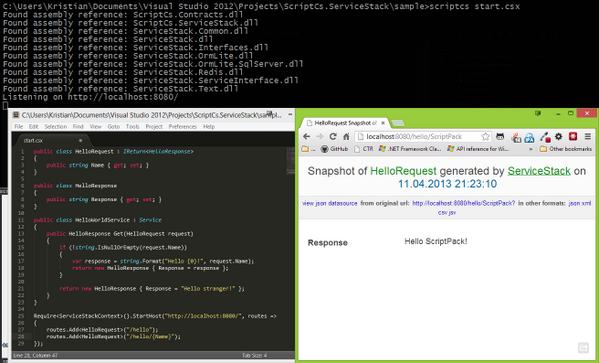Open the black gear extension icon
599x363 pixels.
point(559,136)
